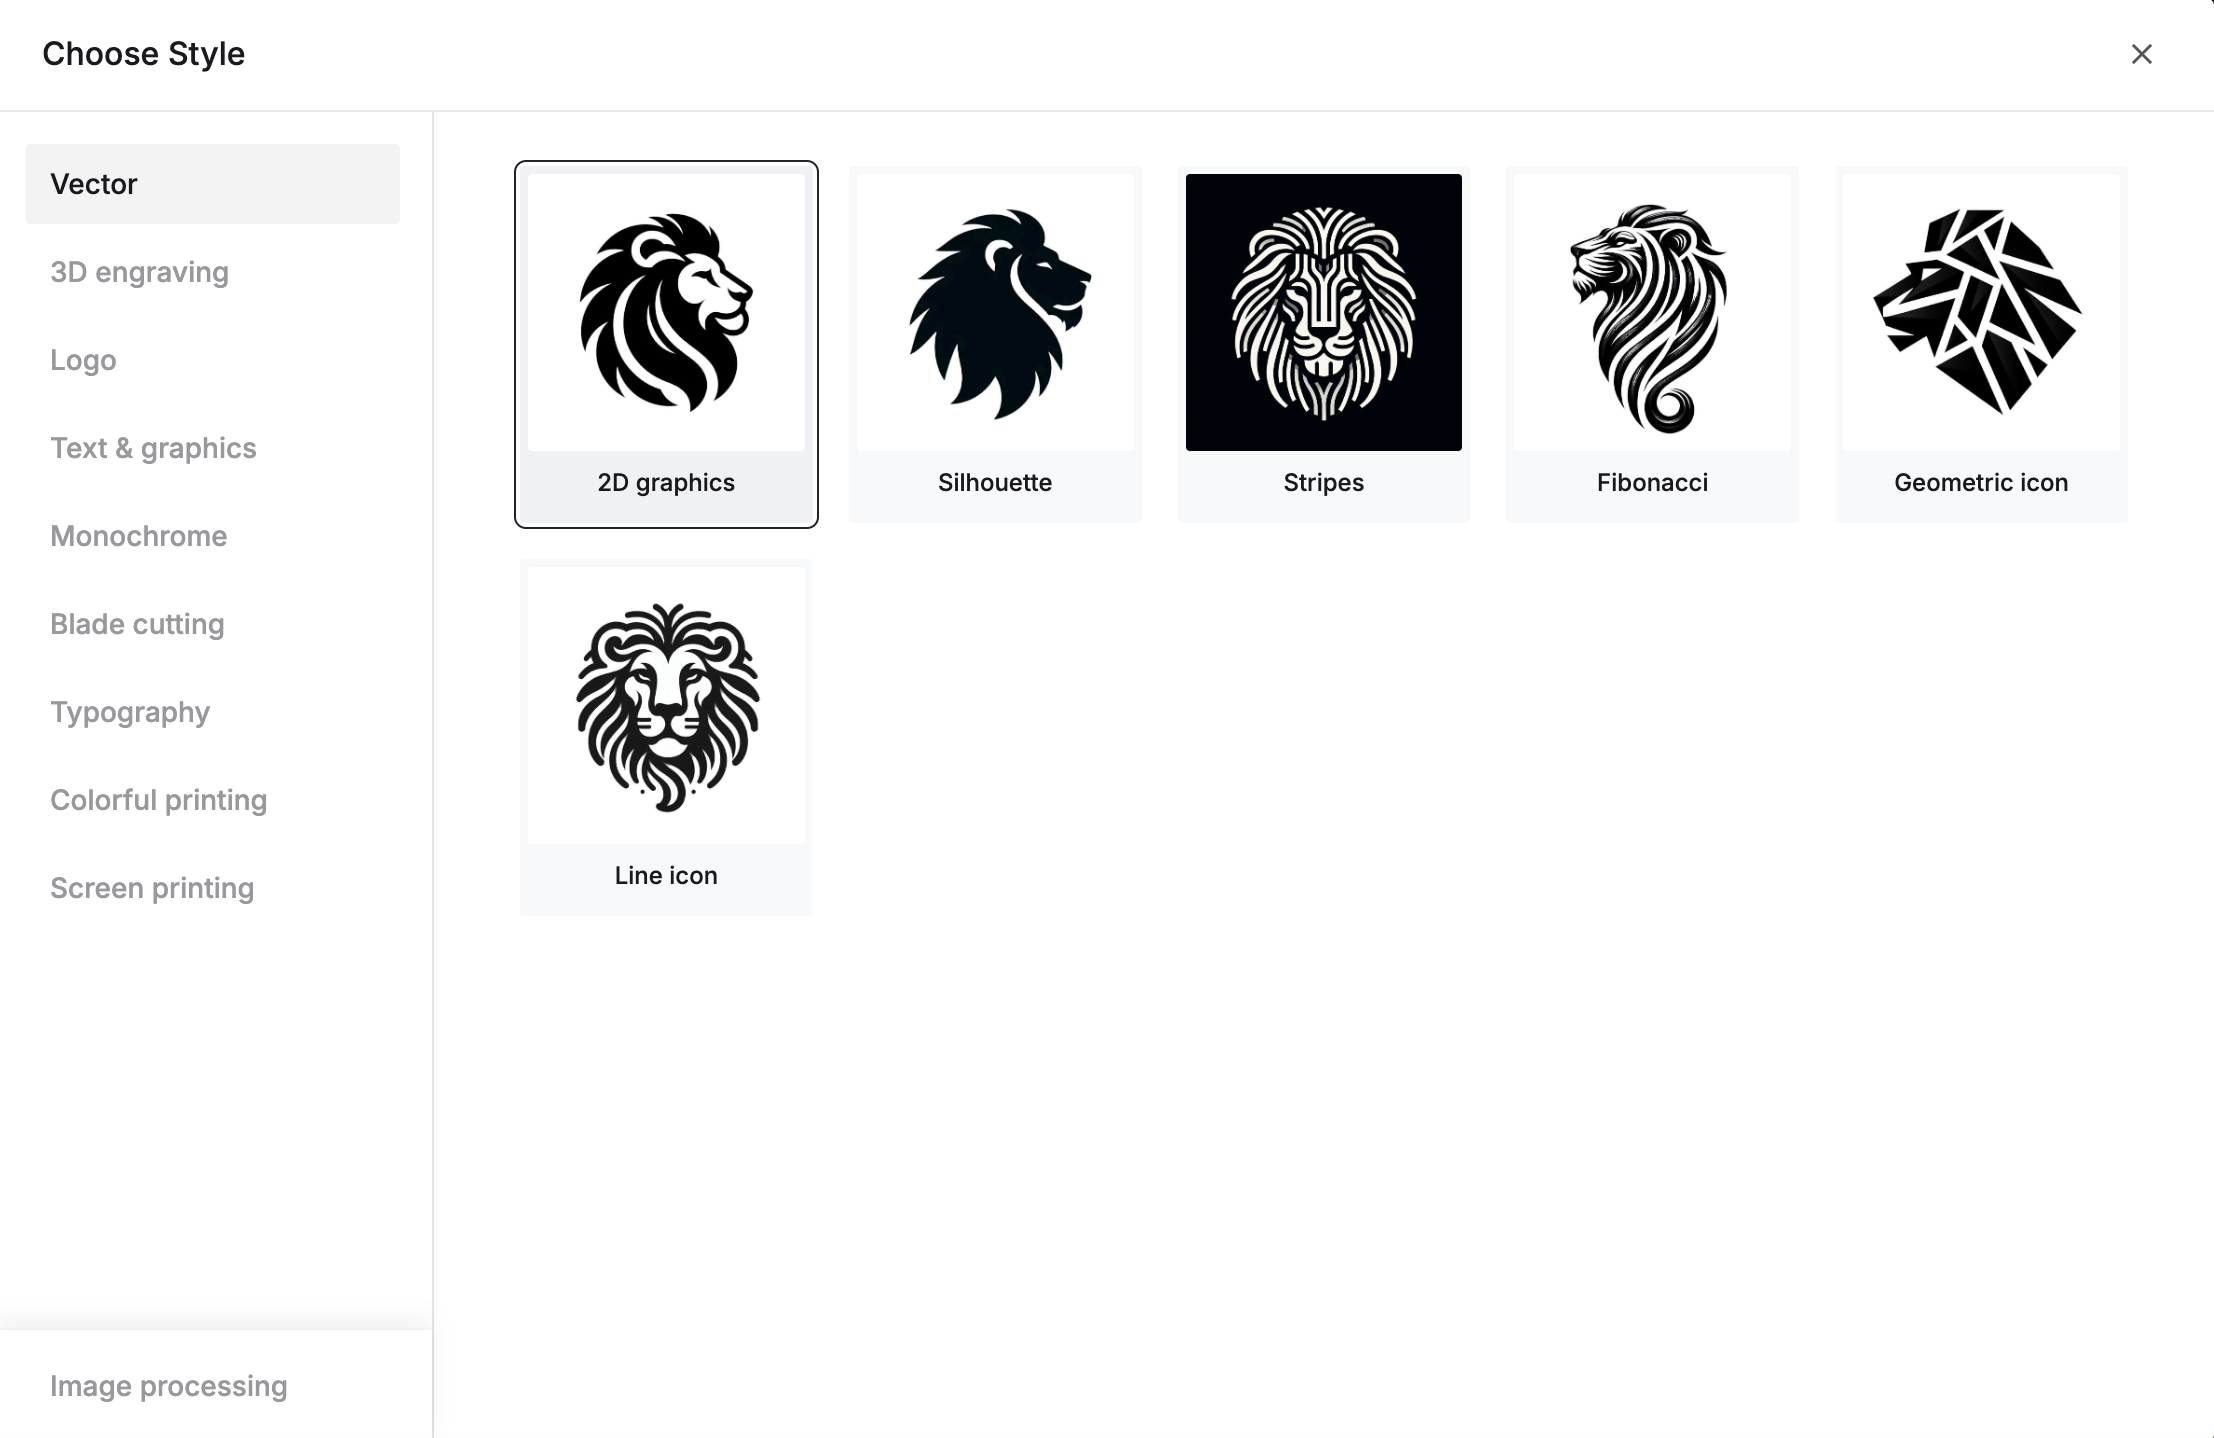Choose the Silhouette style image
2214x1438 pixels.
coord(995,312)
